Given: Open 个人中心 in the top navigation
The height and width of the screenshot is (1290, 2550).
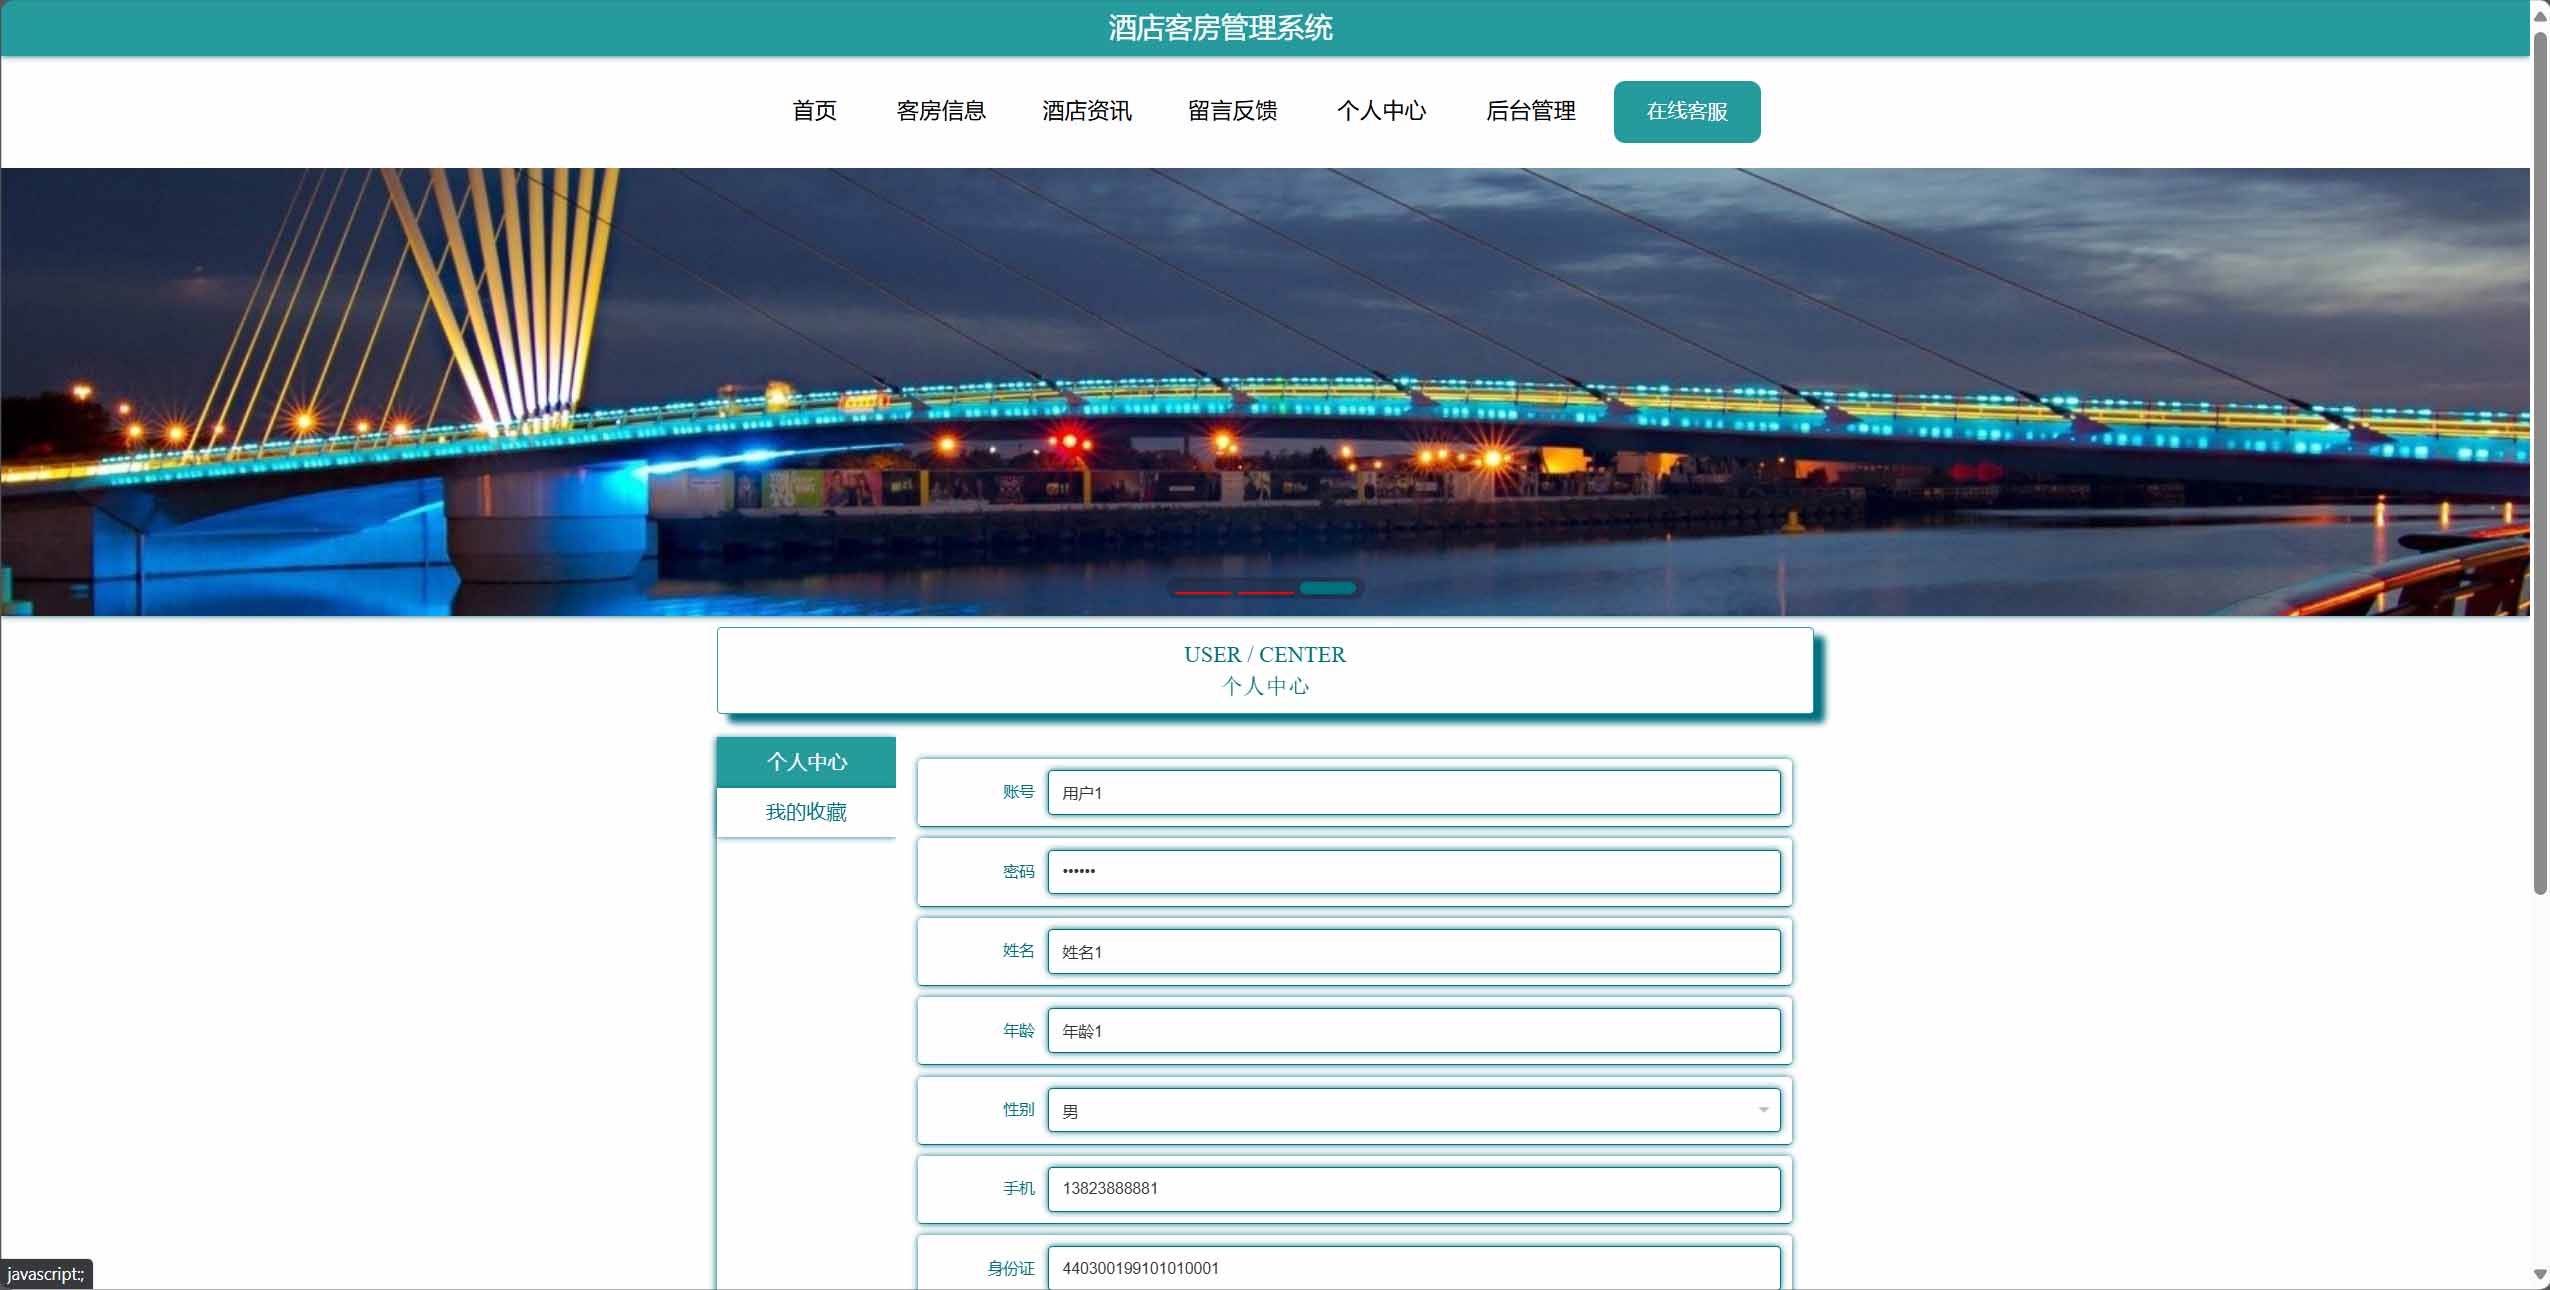Looking at the screenshot, I should (1381, 111).
